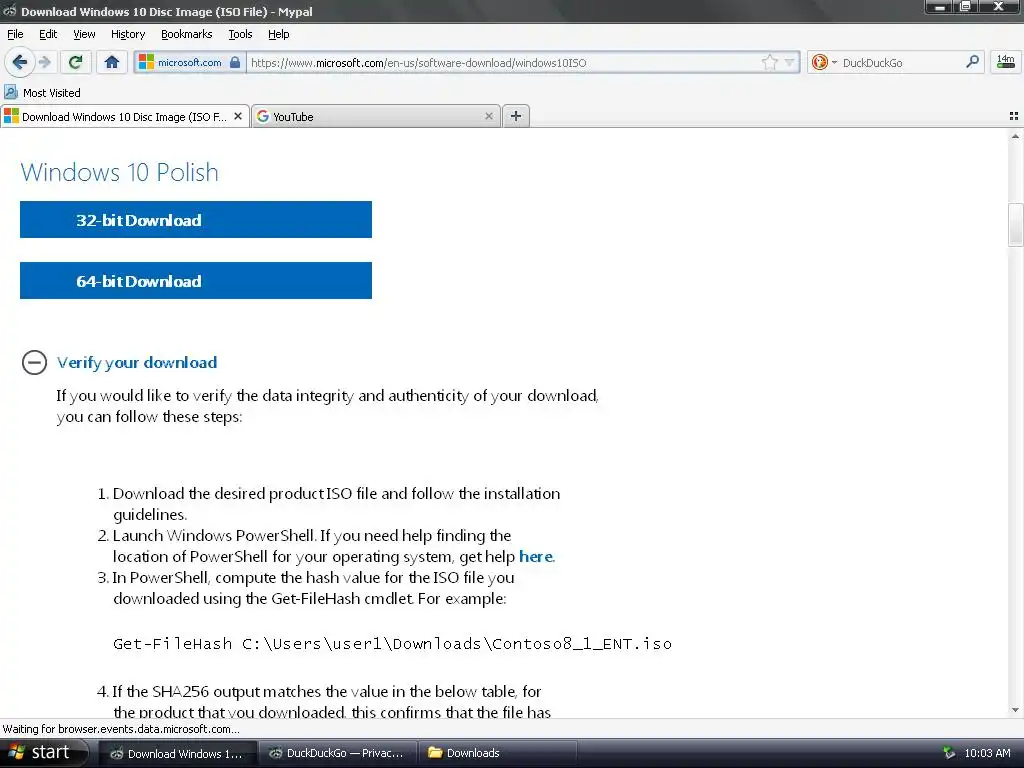Open the URL history dropdown arrow
The height and width of the screenshot is (768, 1024).
(x=790, y=63)
